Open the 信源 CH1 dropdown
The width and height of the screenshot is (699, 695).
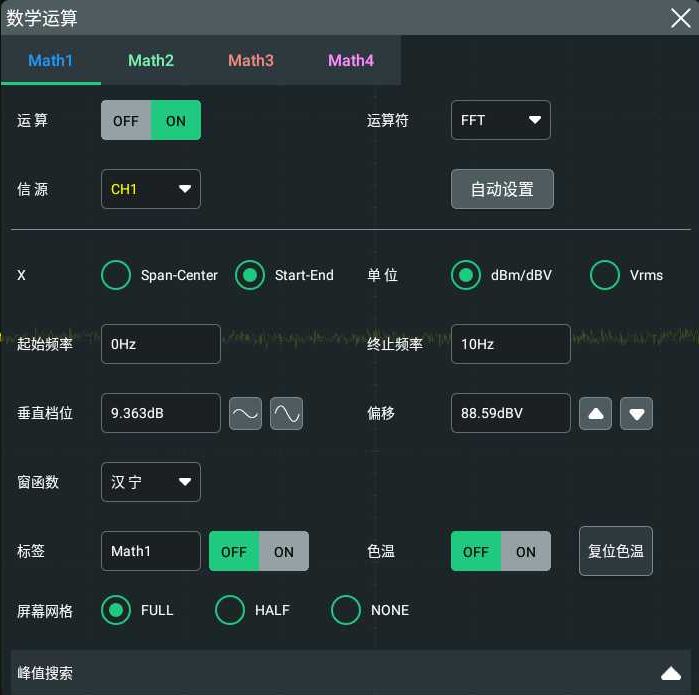[151, 189]
